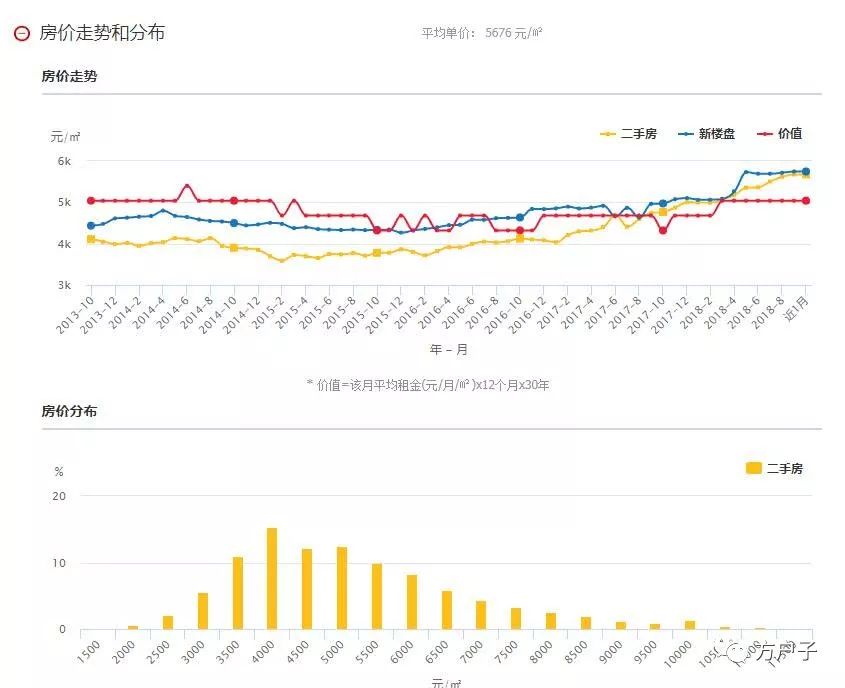Select red 价值 marker at 2017-10

point(663,230)
